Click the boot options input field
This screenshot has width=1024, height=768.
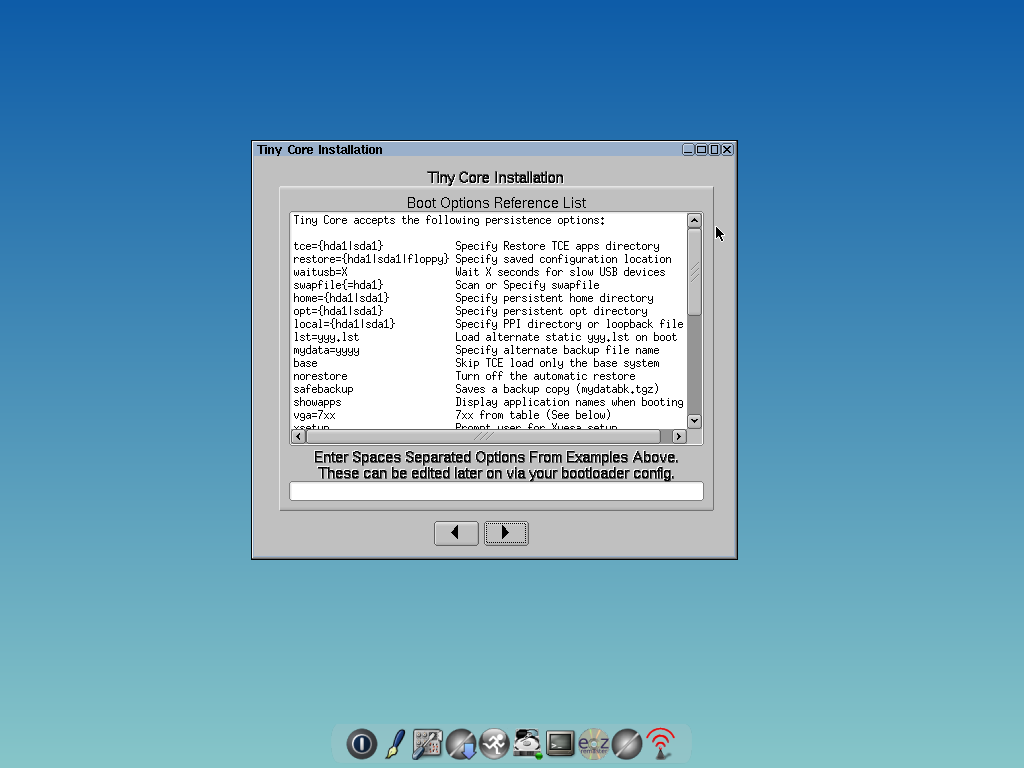(x=496, y=490)
